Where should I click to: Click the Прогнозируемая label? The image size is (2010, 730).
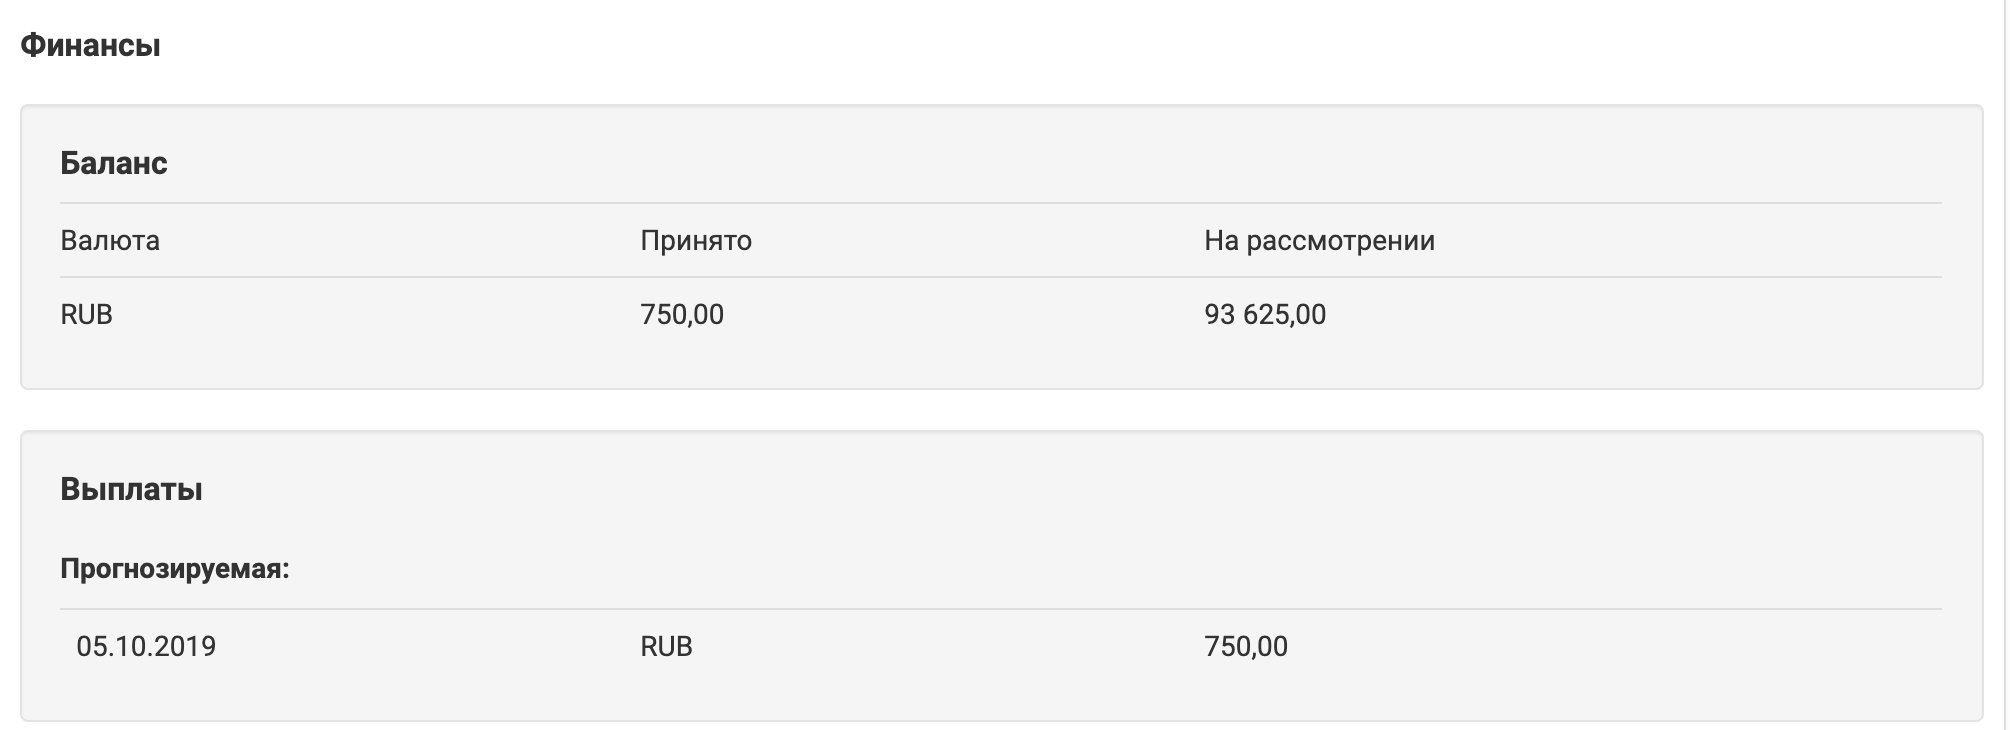pos(175,569)
